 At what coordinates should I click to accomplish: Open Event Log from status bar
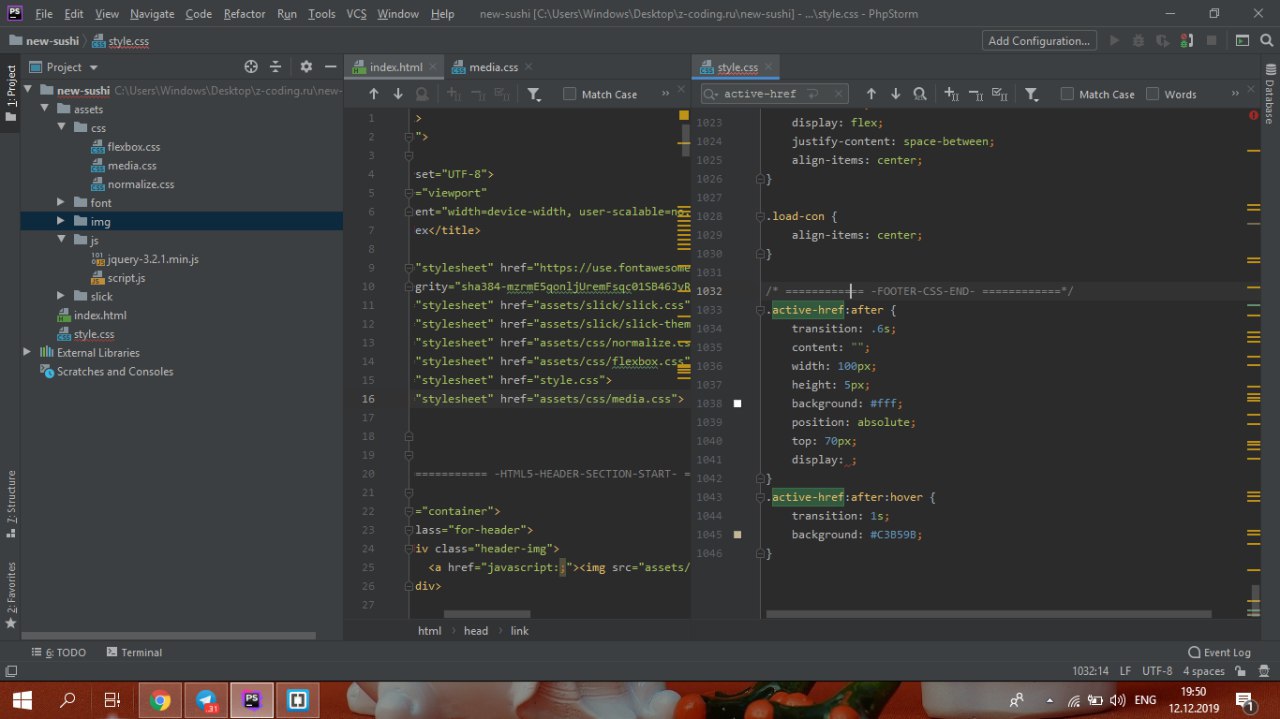point(1219,652)
